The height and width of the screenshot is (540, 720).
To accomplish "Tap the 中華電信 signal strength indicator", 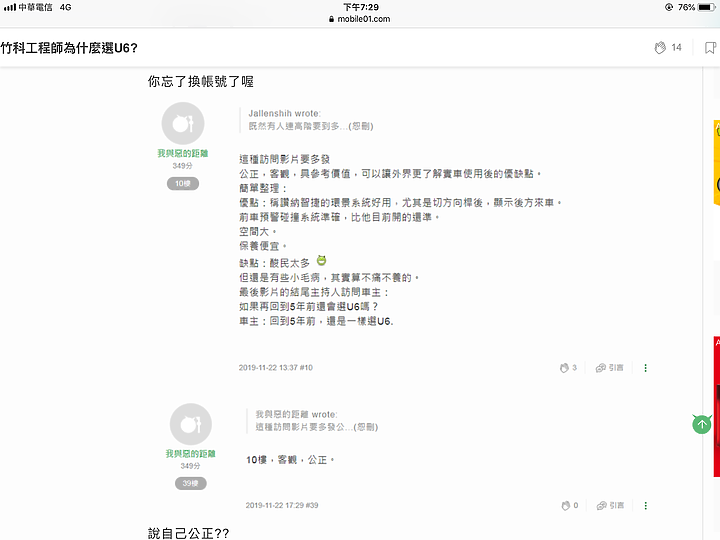I will (x=28, y=7).
